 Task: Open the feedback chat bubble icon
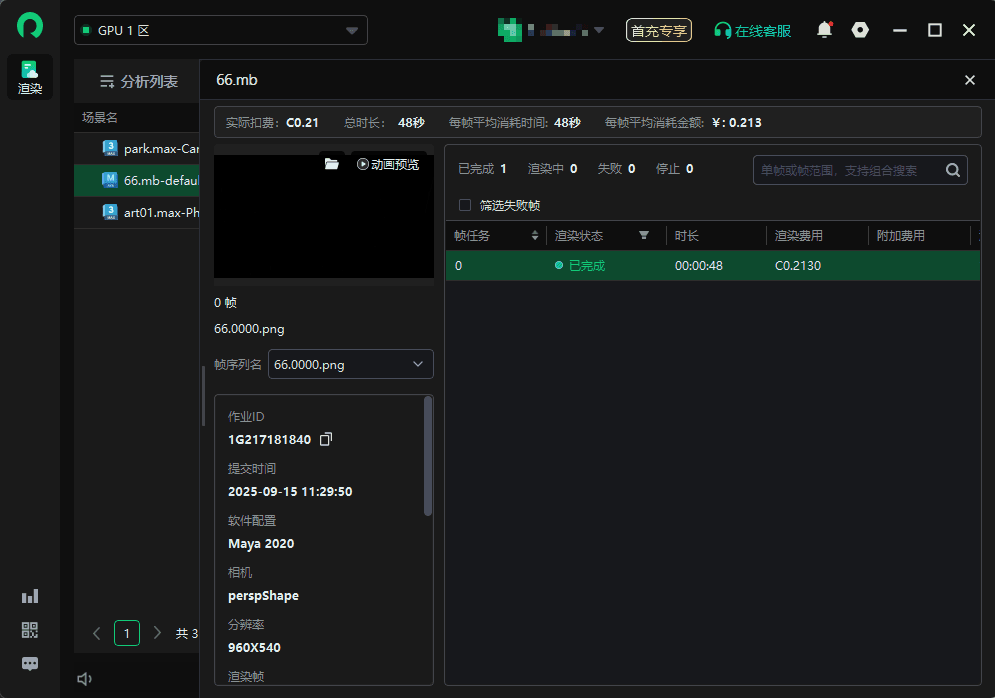30,663
